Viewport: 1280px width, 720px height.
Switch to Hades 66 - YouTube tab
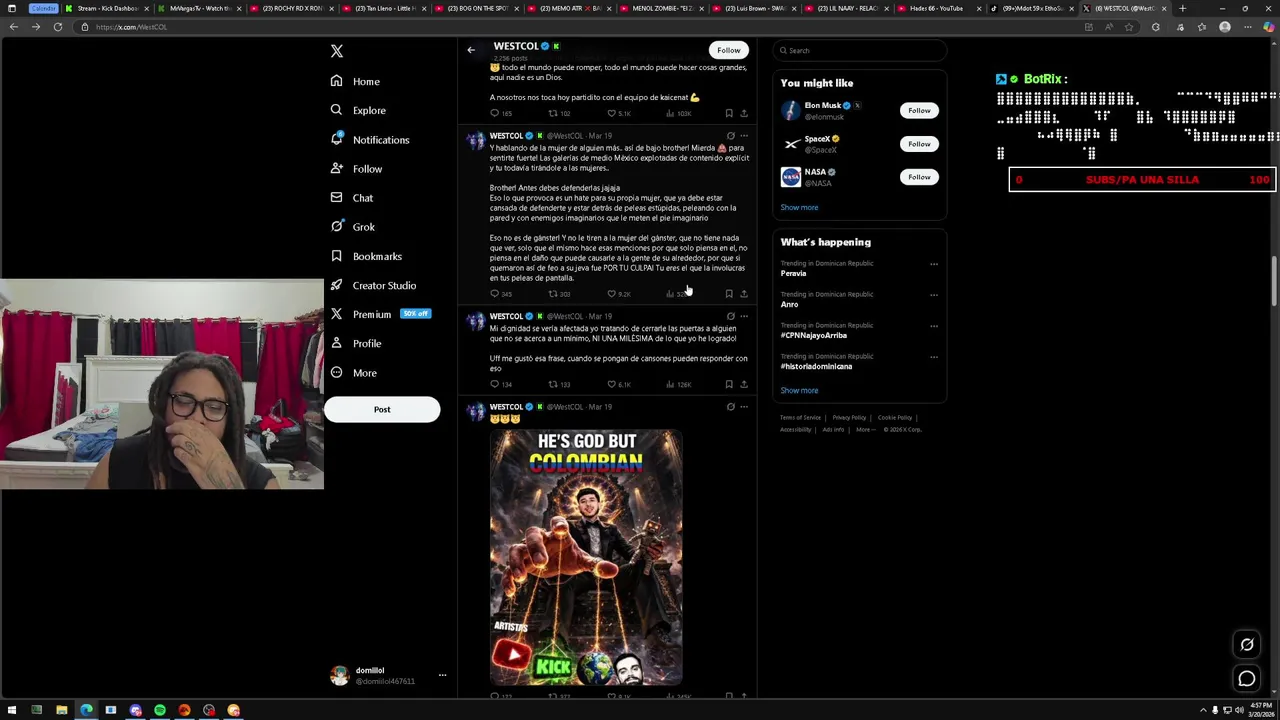click(937, 8)
